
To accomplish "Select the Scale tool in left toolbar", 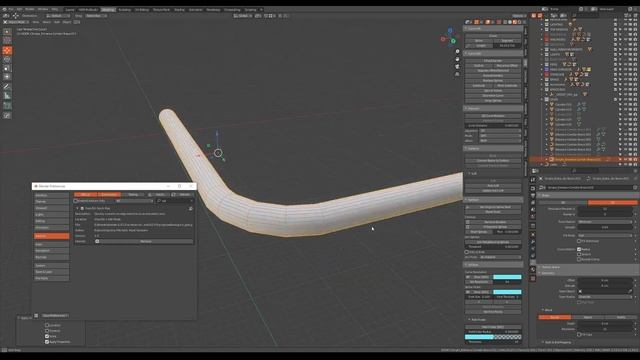I will pyautogui.click(x=7, y=68).
